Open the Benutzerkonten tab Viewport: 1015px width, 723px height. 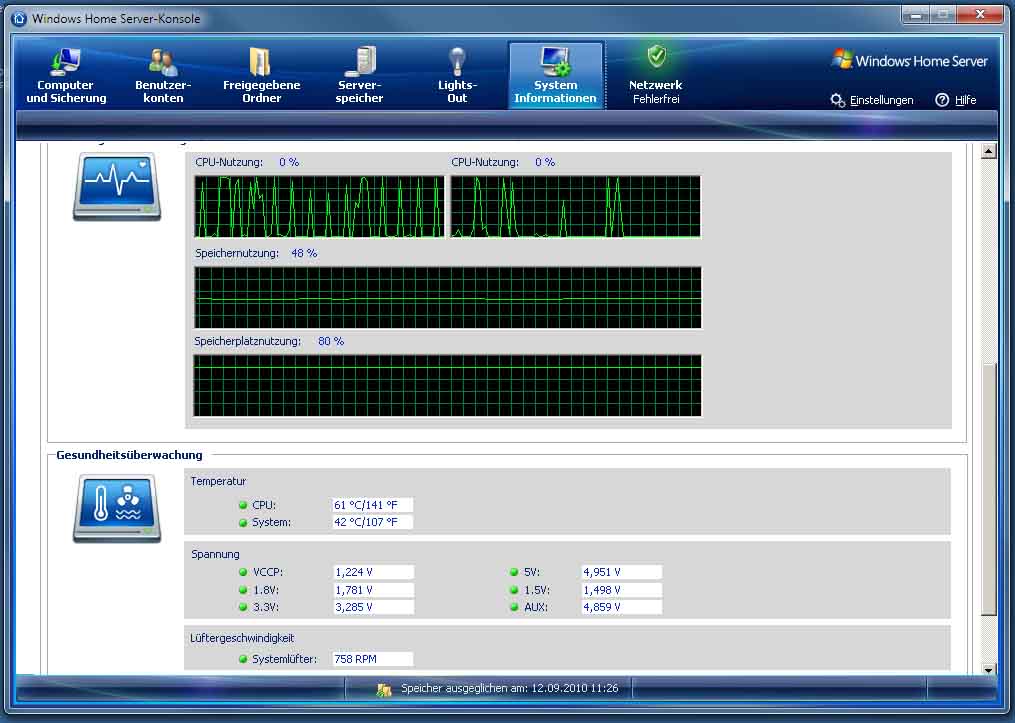[163, 76]
